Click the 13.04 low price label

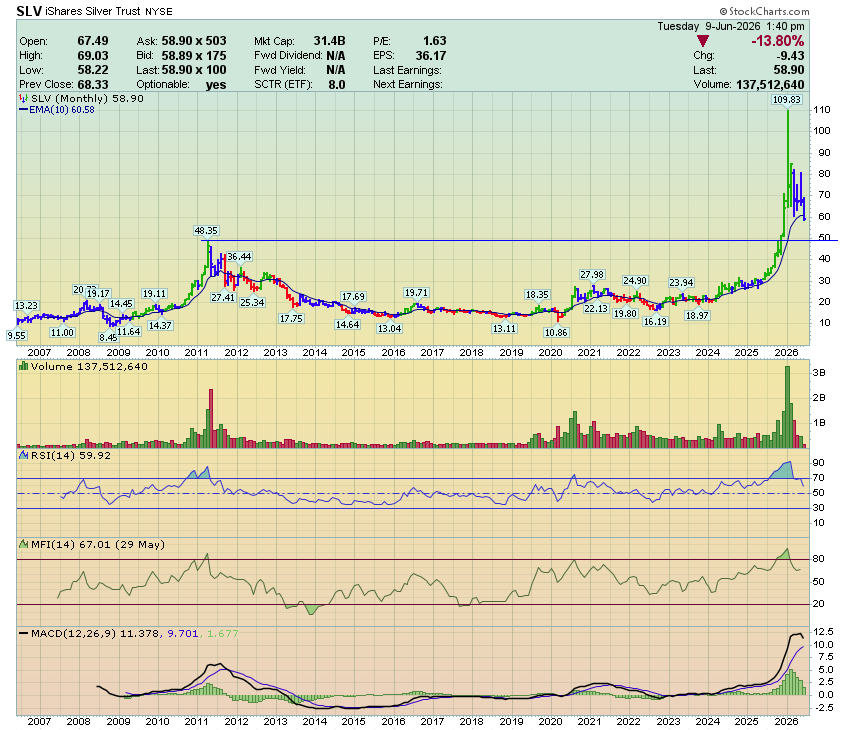pyautogui.click(x=389, y=328)
